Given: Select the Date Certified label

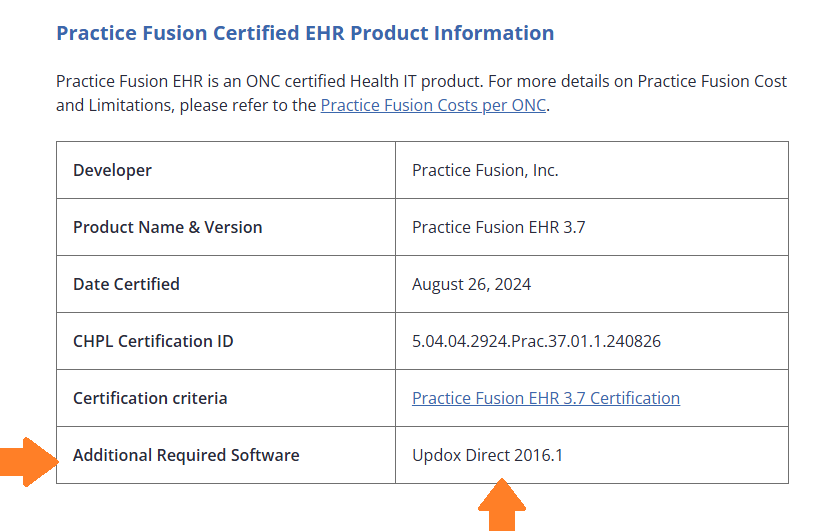Looking at the screenshot, I should coord(126,284).
